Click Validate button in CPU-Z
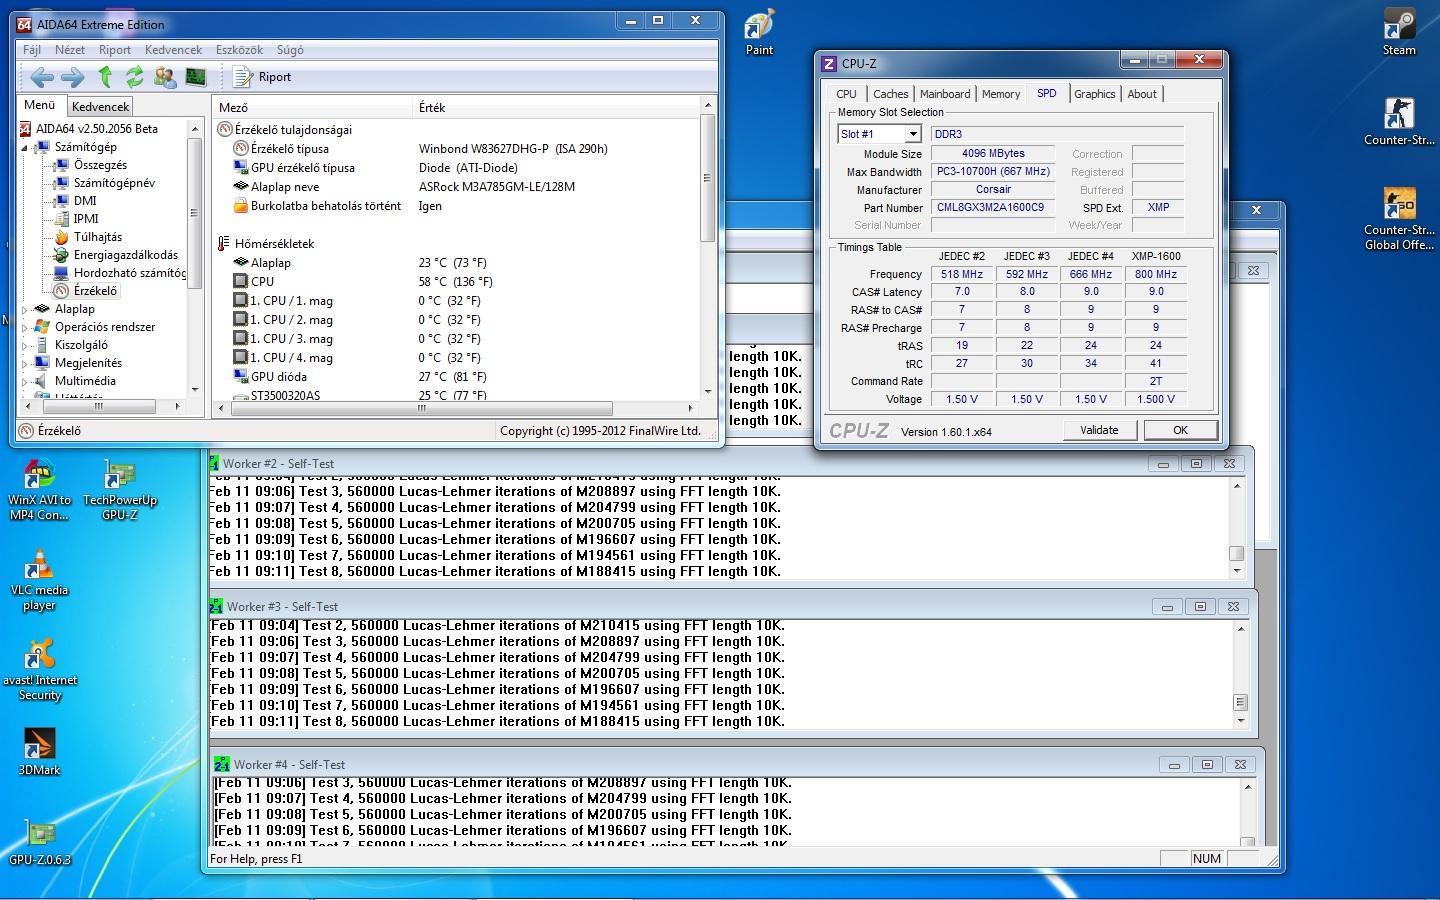 pos(1099,430)
